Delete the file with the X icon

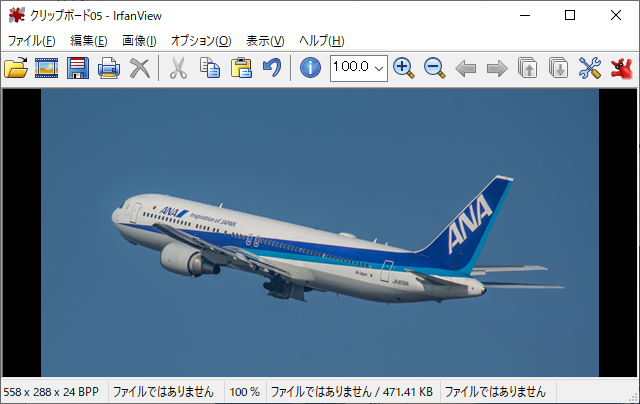140,68
